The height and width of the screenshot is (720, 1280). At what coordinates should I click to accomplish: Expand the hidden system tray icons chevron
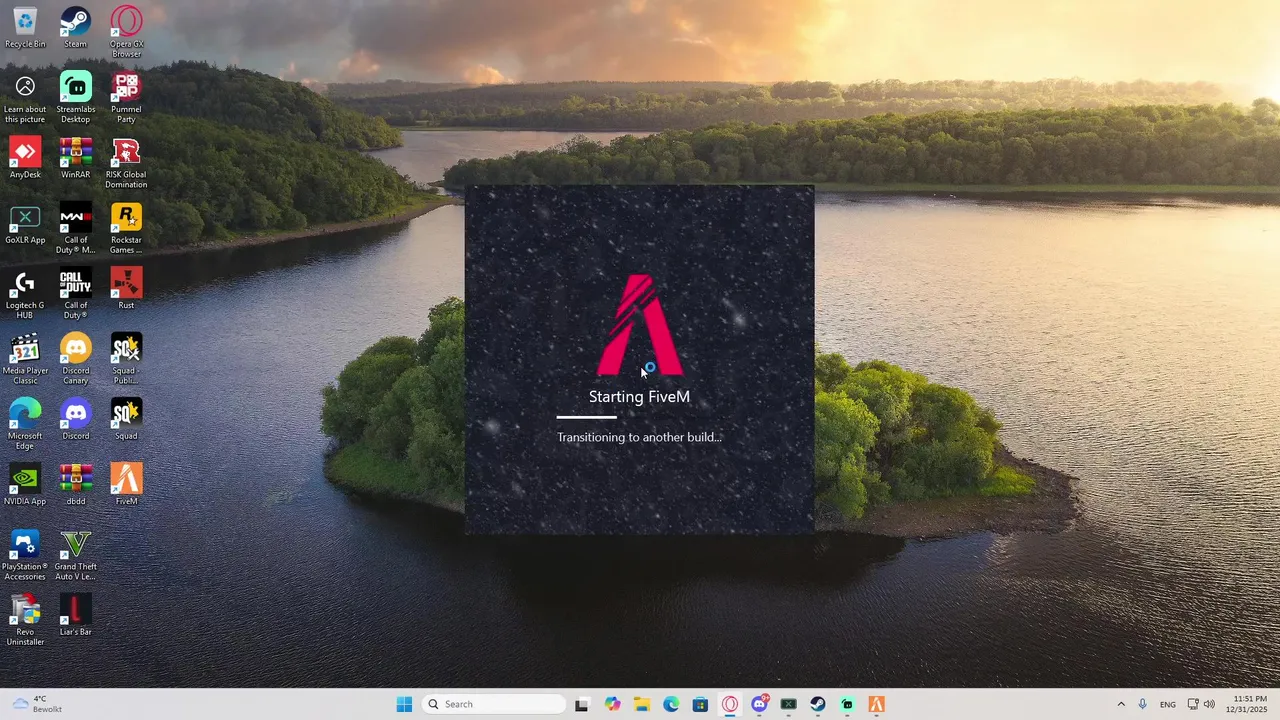tap(1121, 704)
